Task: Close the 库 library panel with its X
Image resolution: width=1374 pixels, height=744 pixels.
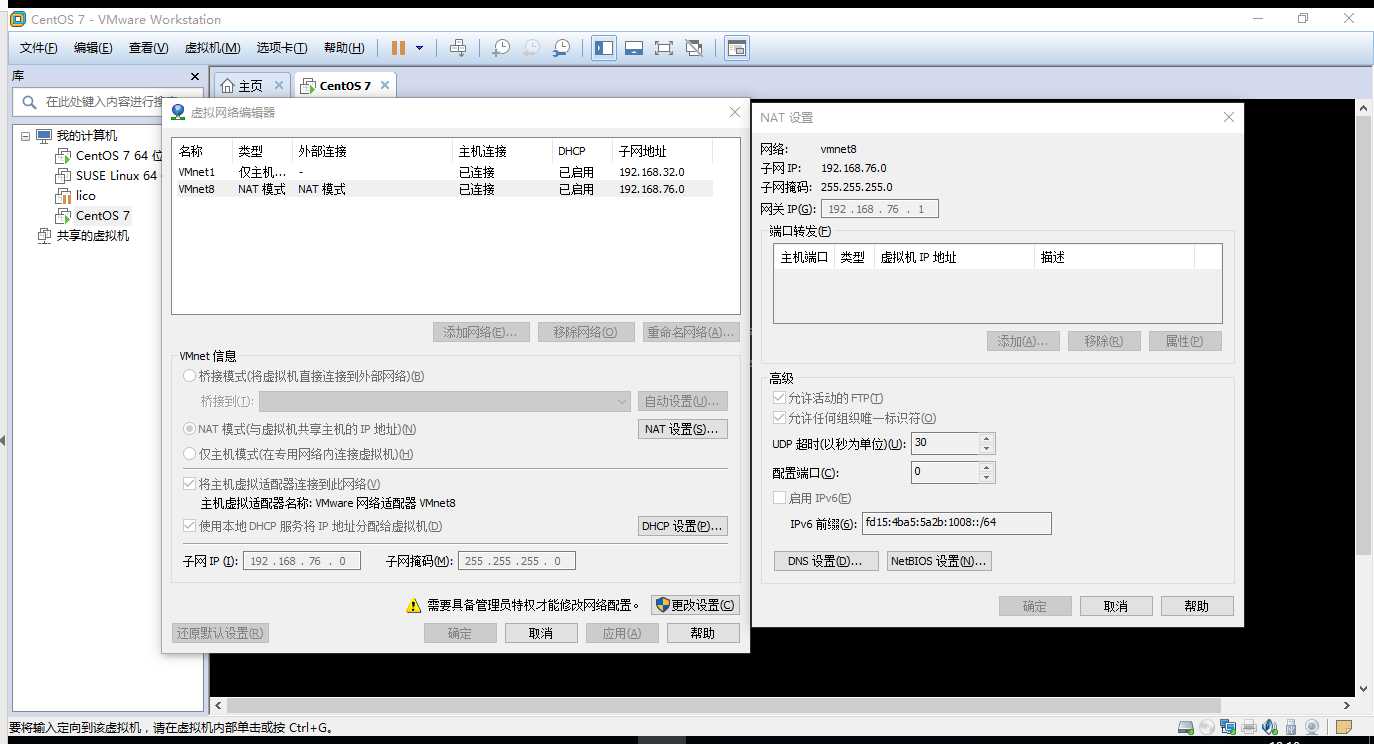Action: (x=195, y=76)
